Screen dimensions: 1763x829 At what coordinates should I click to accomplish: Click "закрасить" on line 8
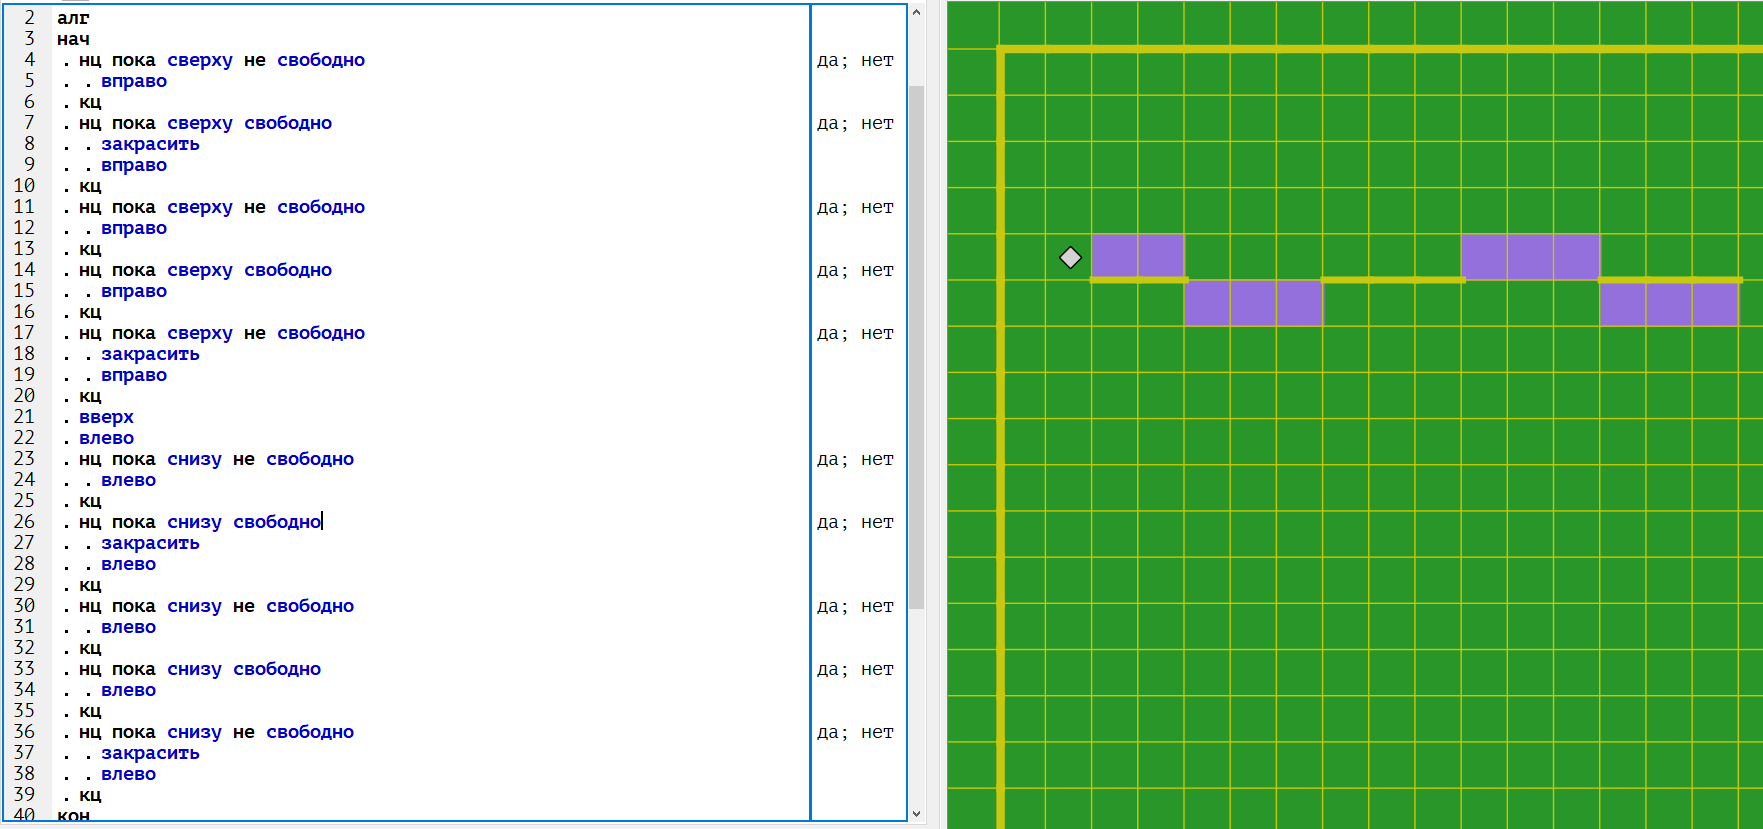pyautogui.click(x=150, y=144)
